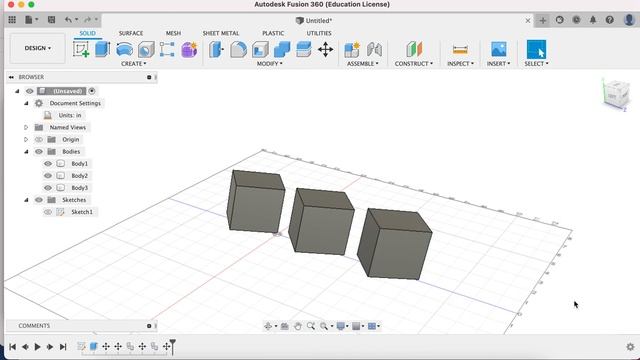This screenshot has height=360, width=640.
Task: Select the Joint tool
Action: (374, 49)
